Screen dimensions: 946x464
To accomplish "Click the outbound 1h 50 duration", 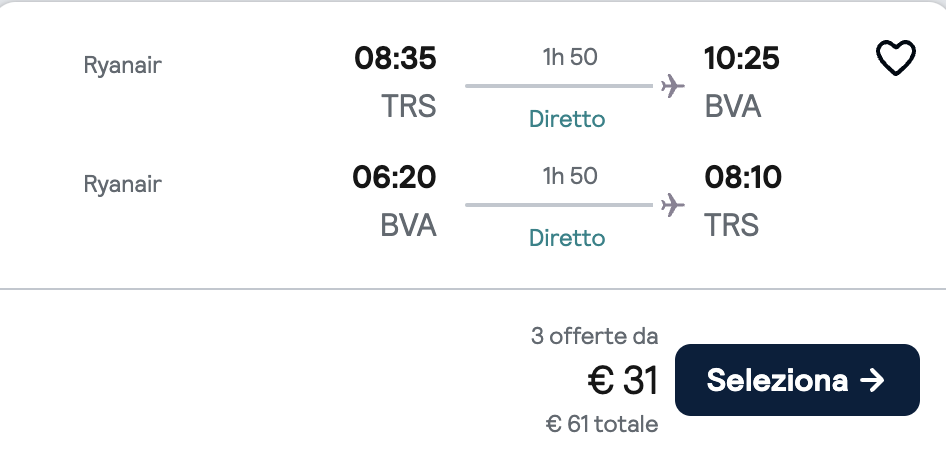I will tap(570, 57).
